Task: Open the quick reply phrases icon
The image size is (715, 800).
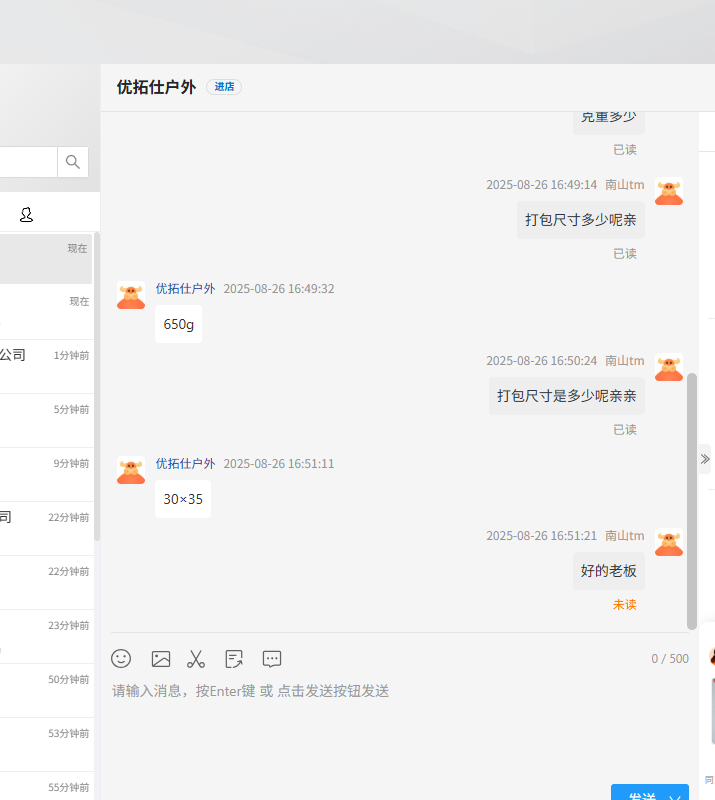Action: point(234,658)
